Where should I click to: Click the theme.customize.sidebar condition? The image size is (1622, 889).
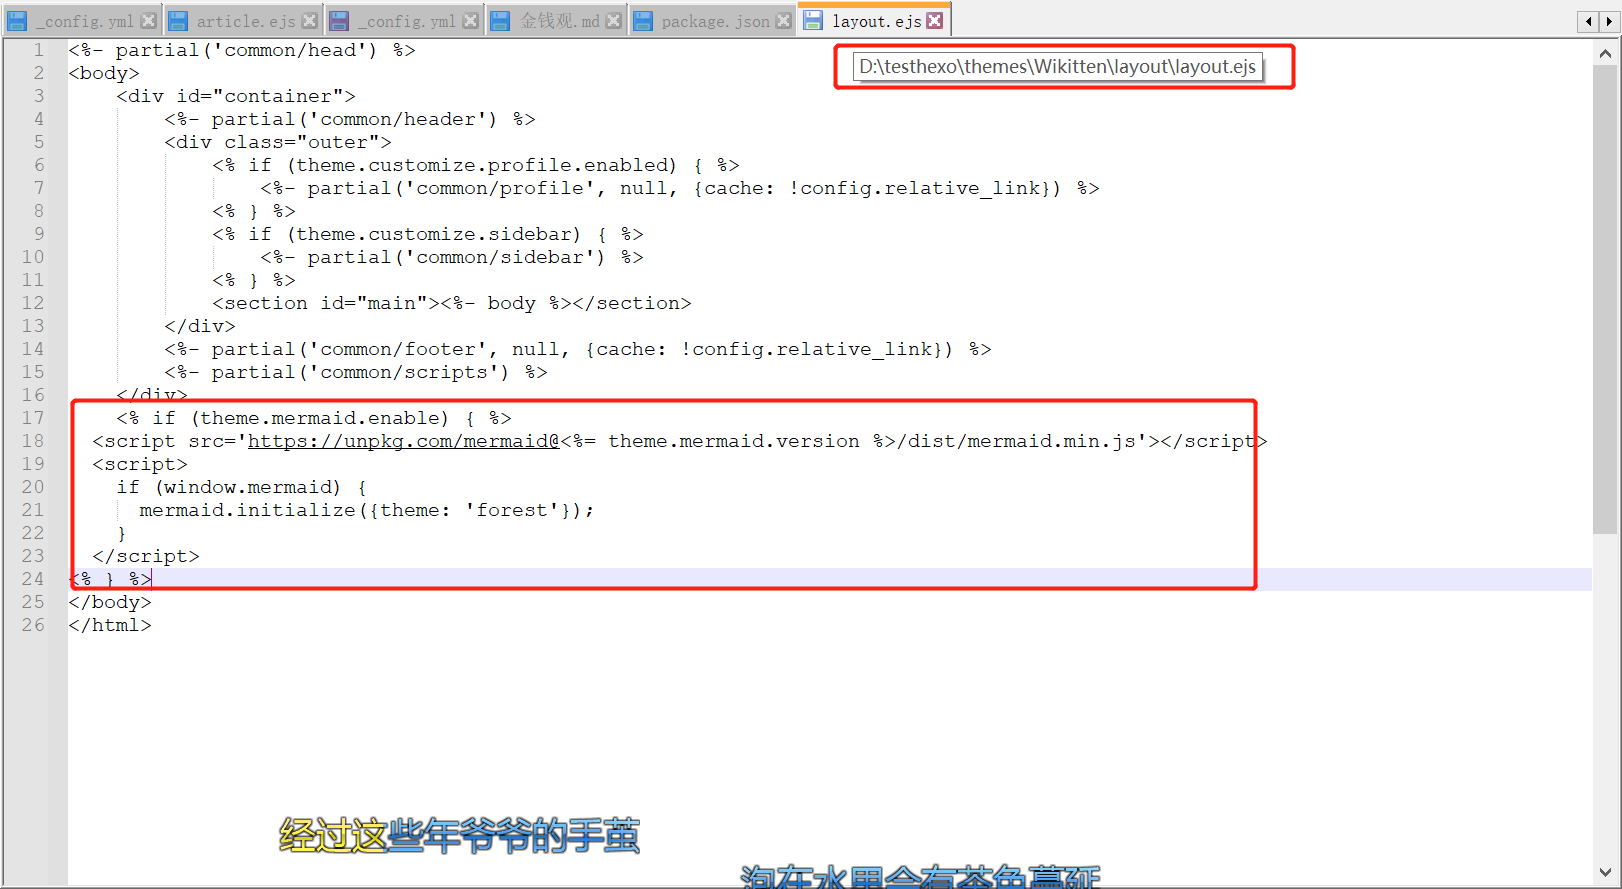(428, 234)
